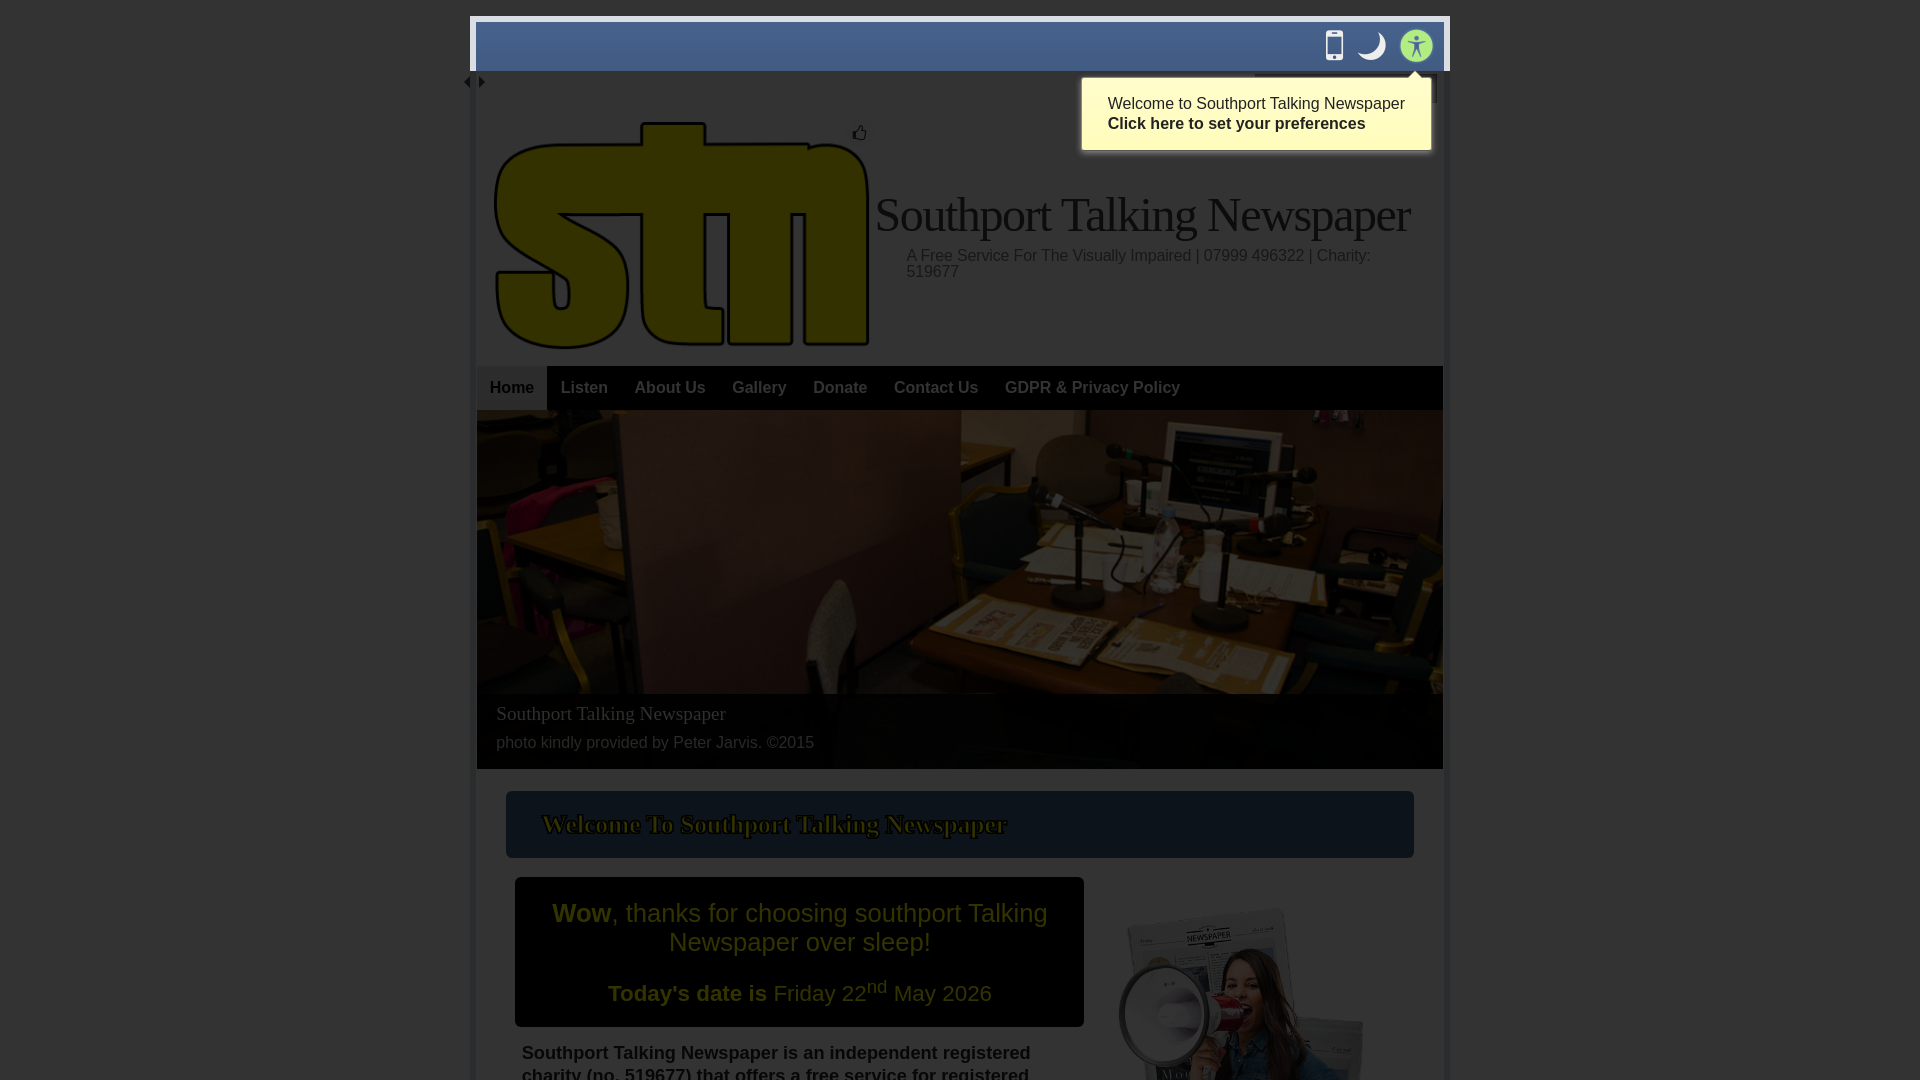This screenshot has width=1920, height=1080.
Task: Open the Home menu item
Action: [512, 388]
